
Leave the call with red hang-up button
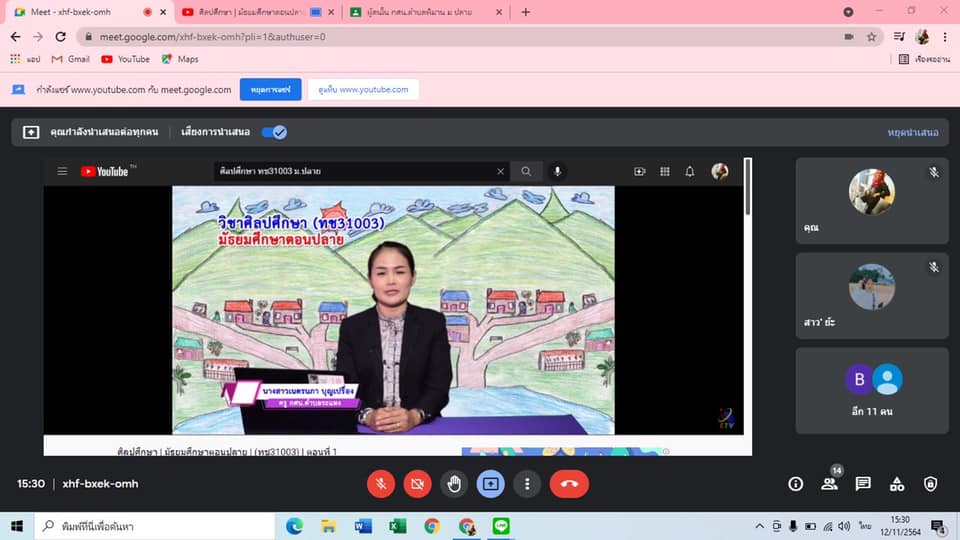569,484
